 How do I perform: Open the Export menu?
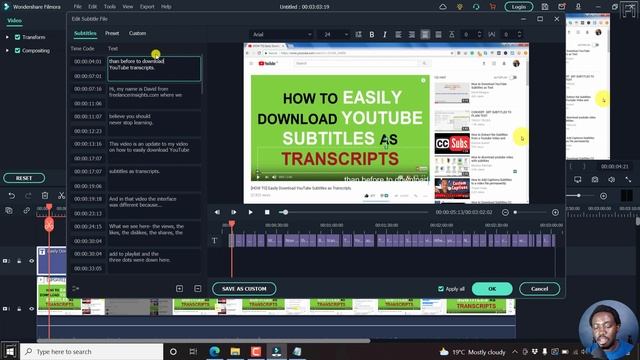(147, 7)
